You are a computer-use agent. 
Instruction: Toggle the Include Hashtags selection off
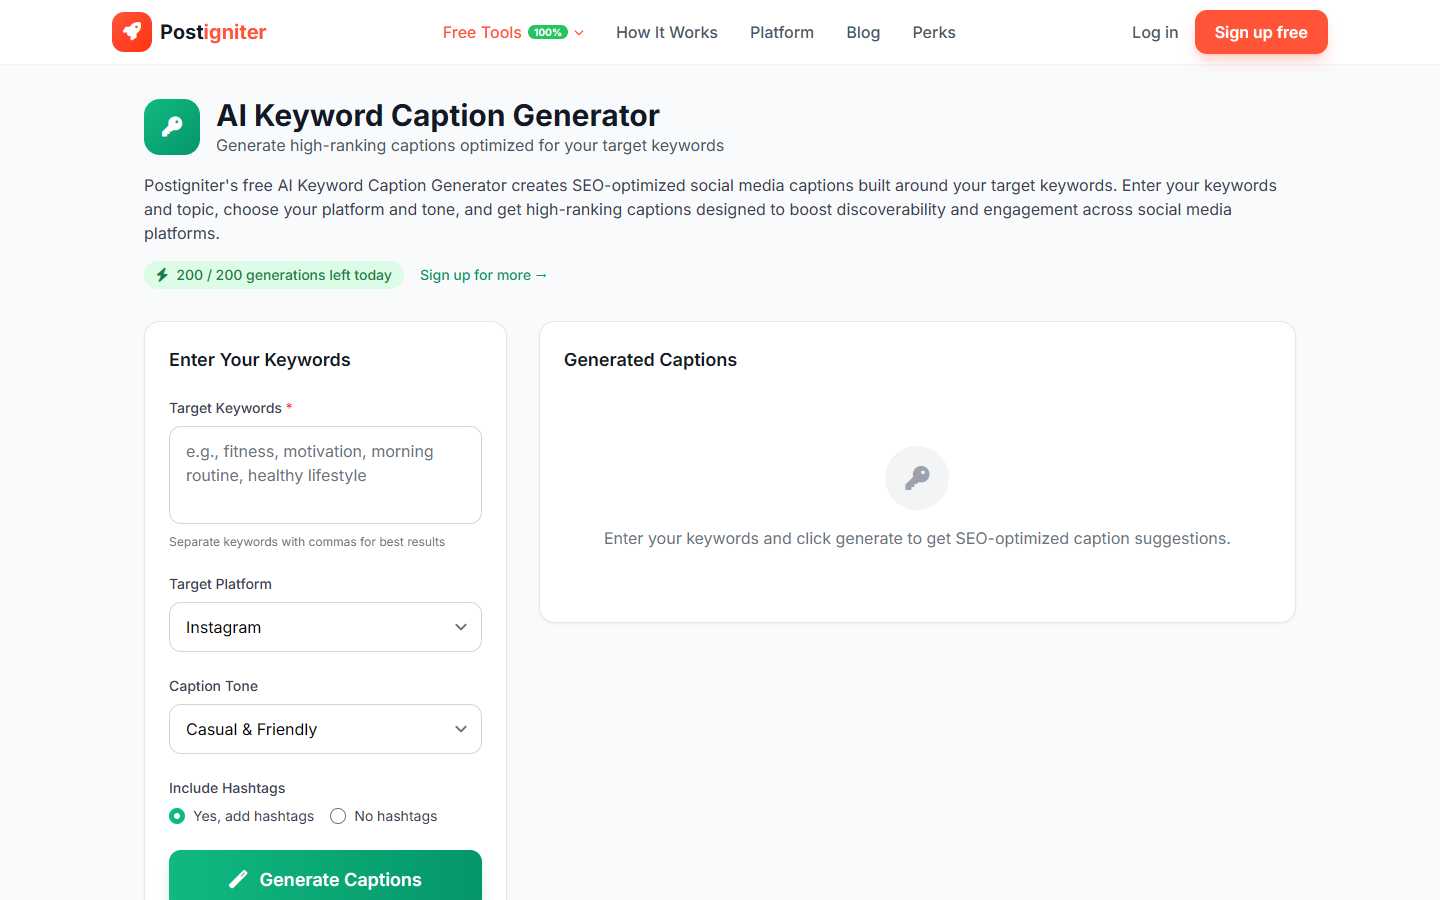337,816
